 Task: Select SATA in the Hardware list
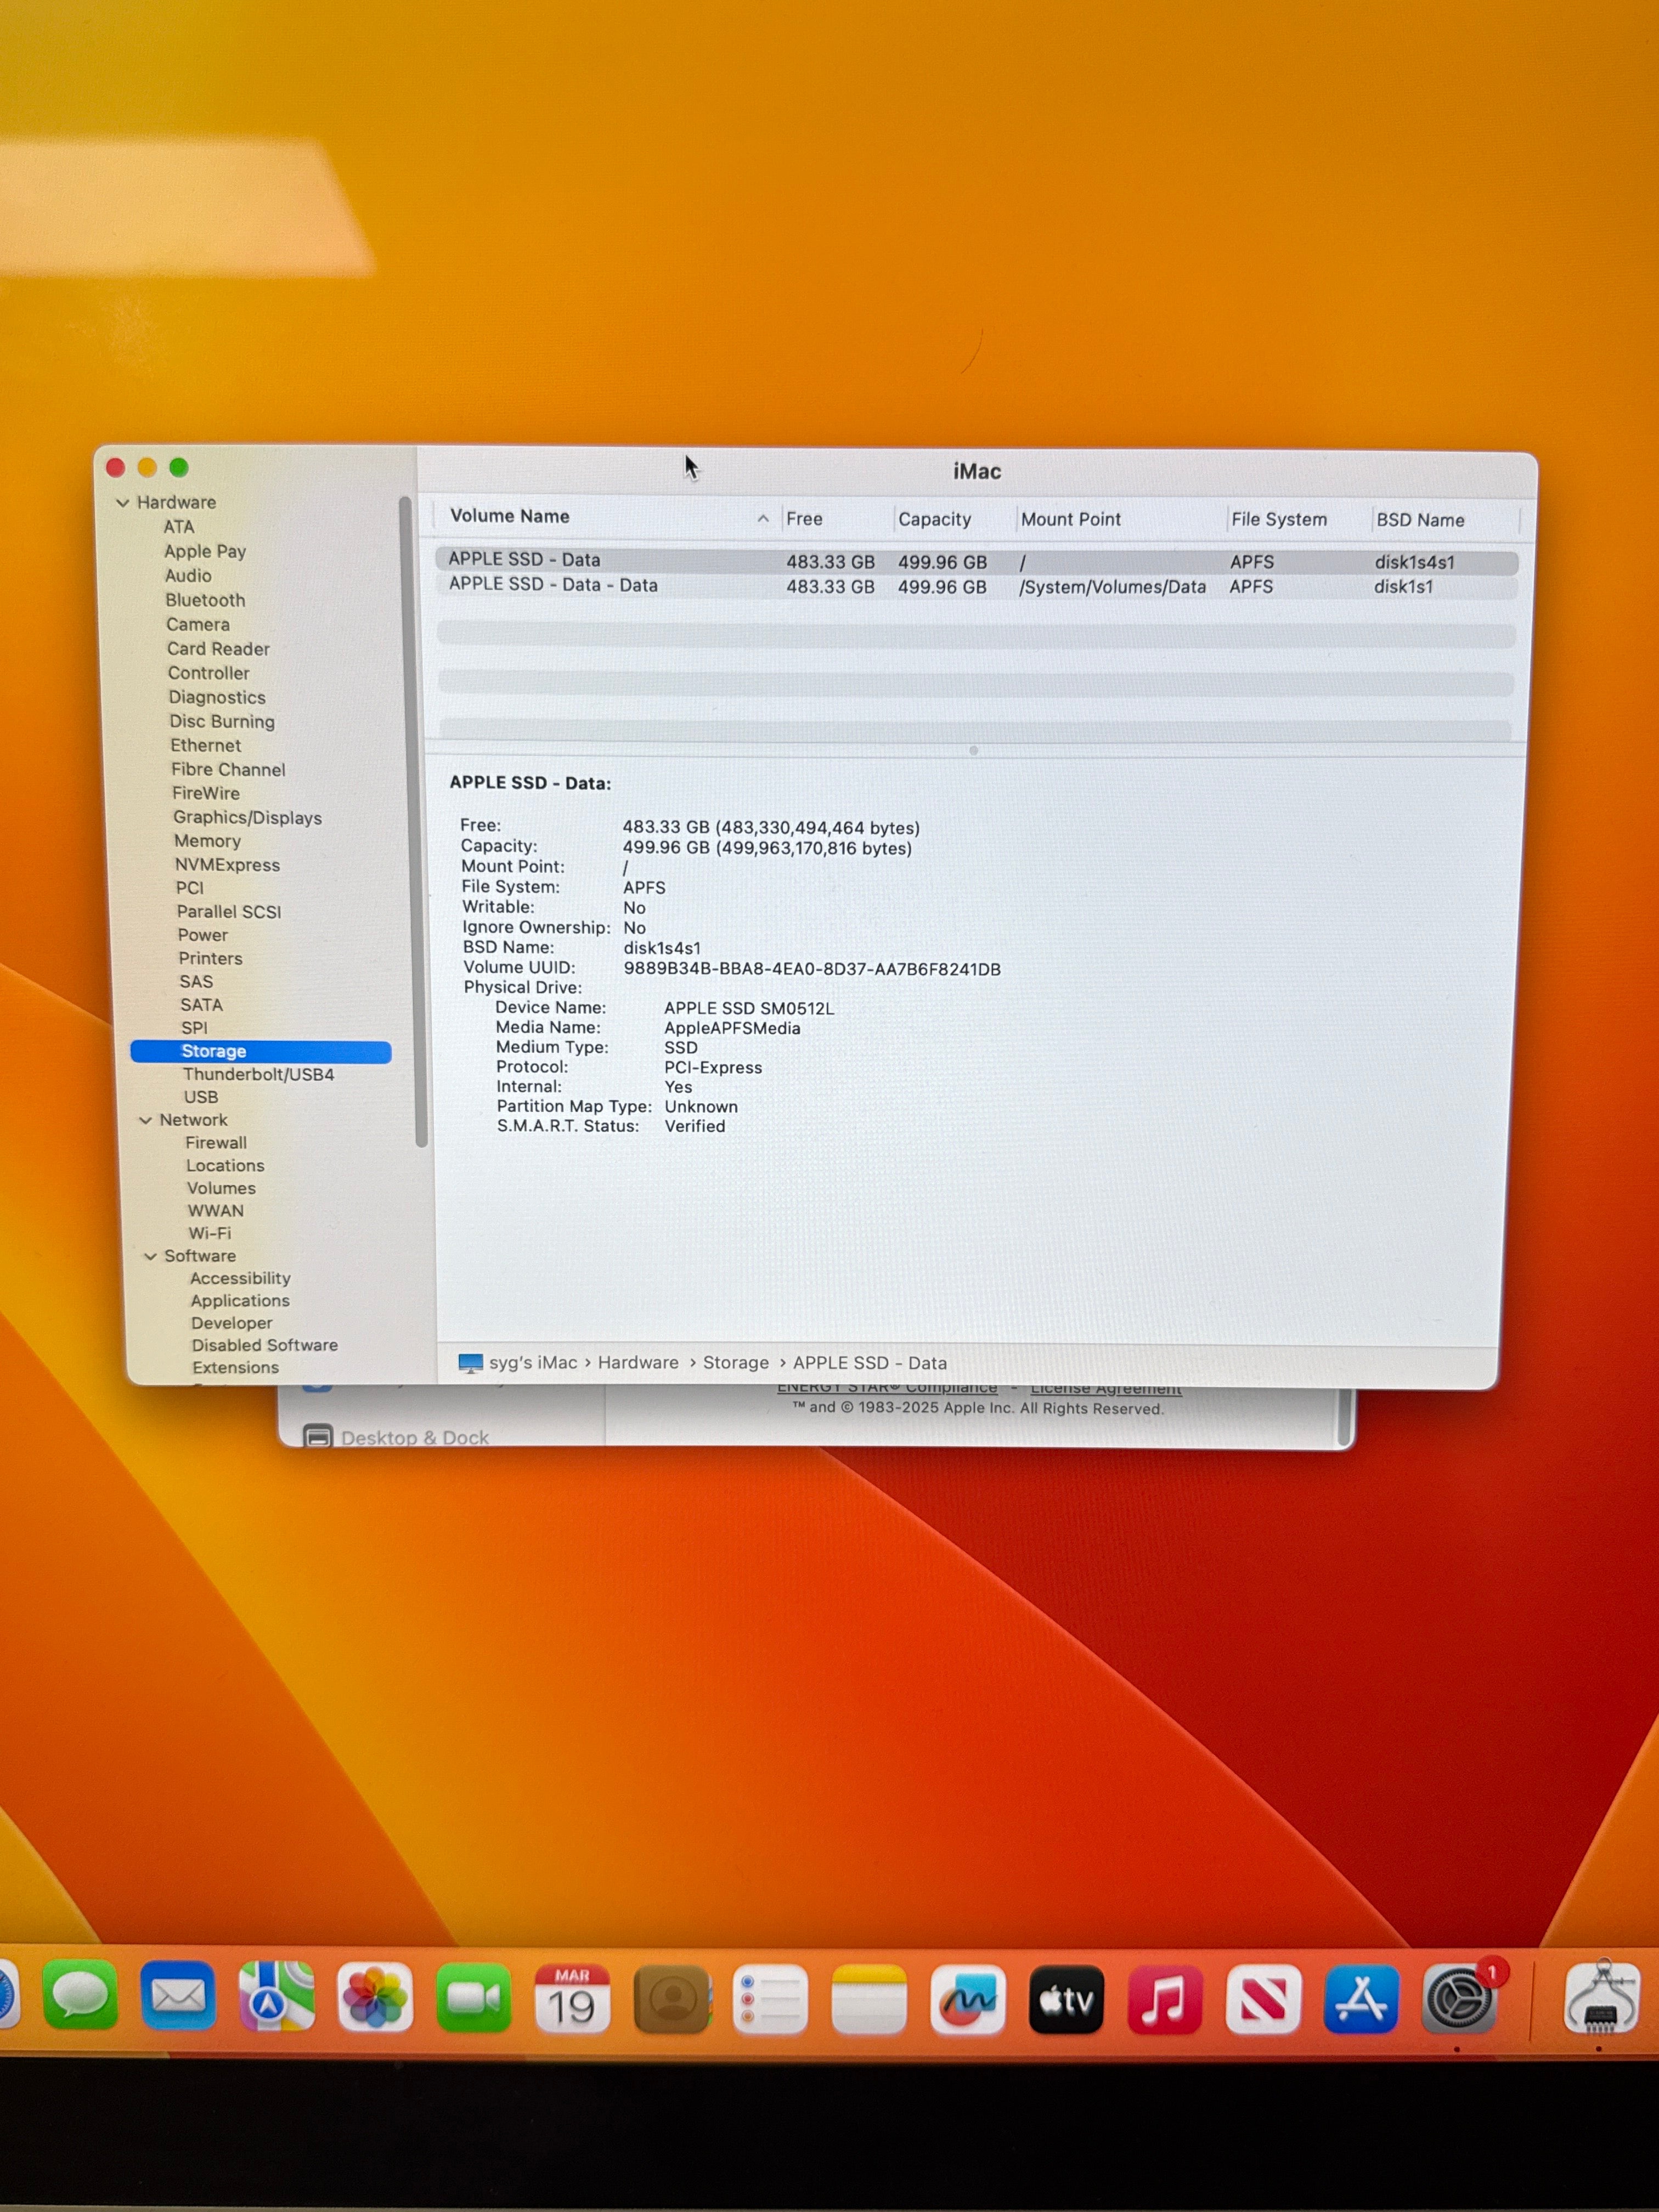coord(202,1006)
